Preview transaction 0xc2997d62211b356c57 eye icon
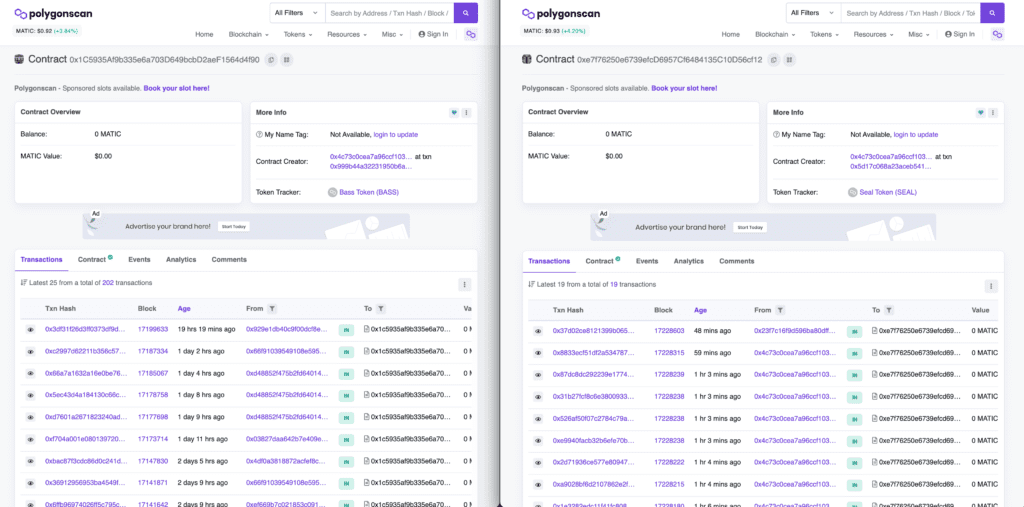Screen dimensions: 1024x507 30,352
